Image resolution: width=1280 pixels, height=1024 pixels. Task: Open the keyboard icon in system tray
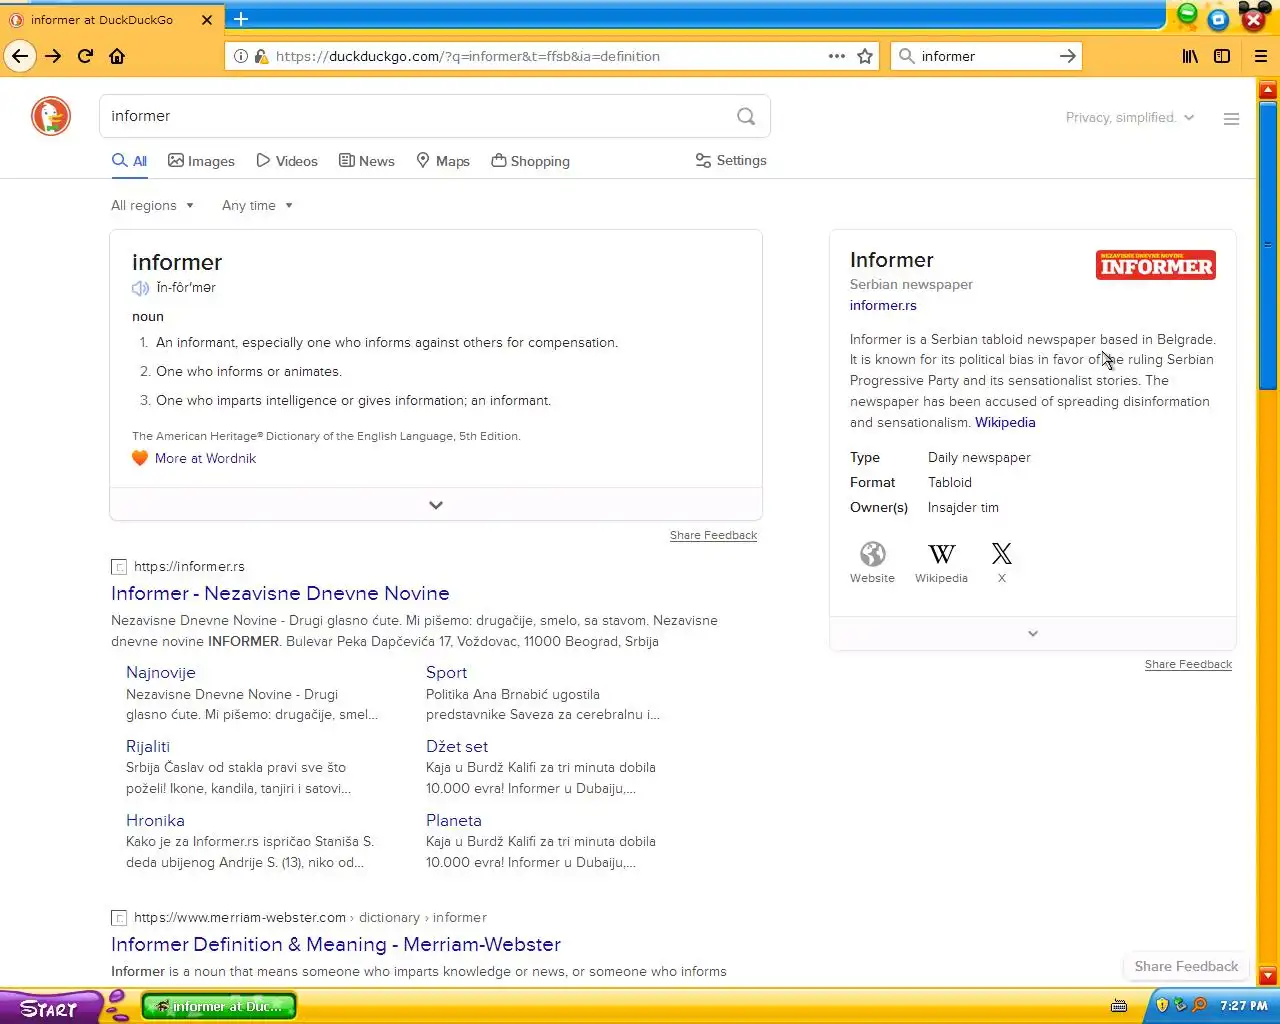point(1119,1005)
